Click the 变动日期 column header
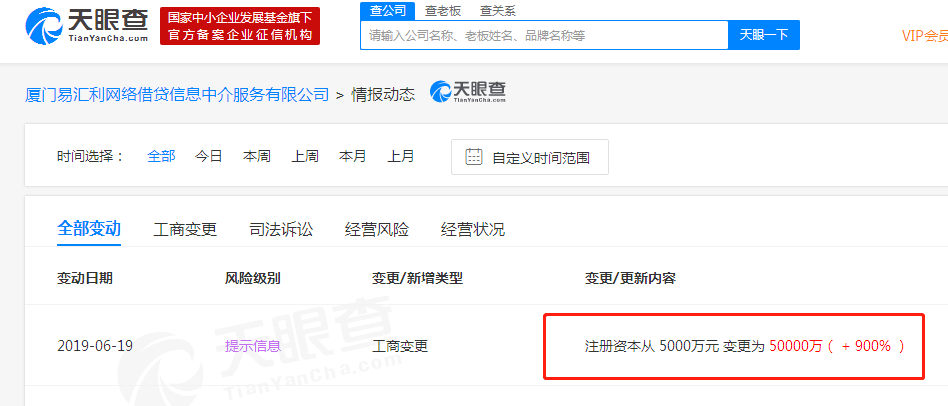The image size is (948, 406). 85,279
